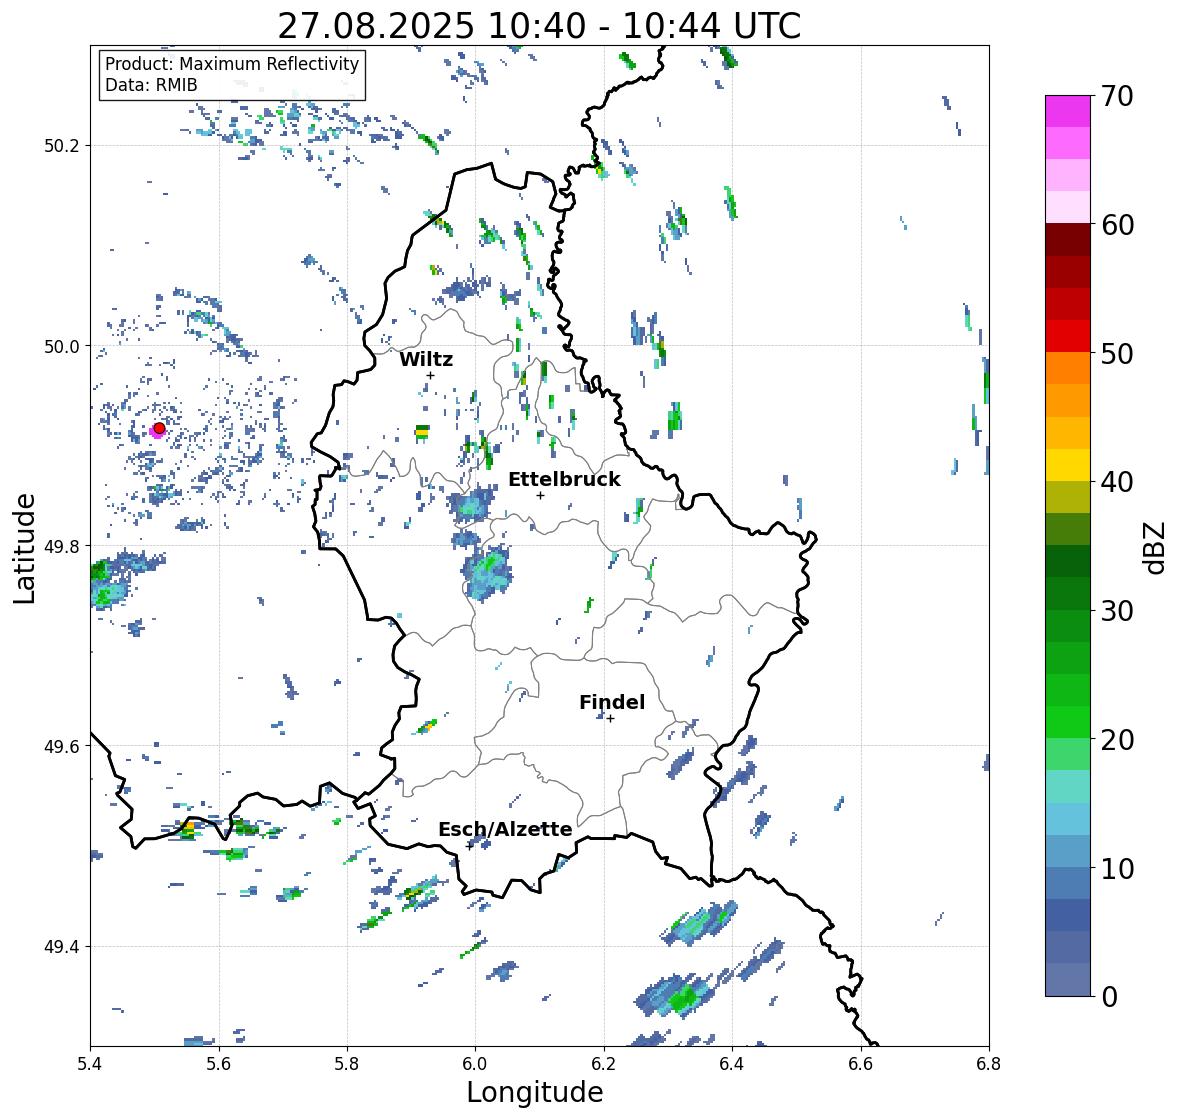Select the Ettelbruck station label

pos(564,480)
